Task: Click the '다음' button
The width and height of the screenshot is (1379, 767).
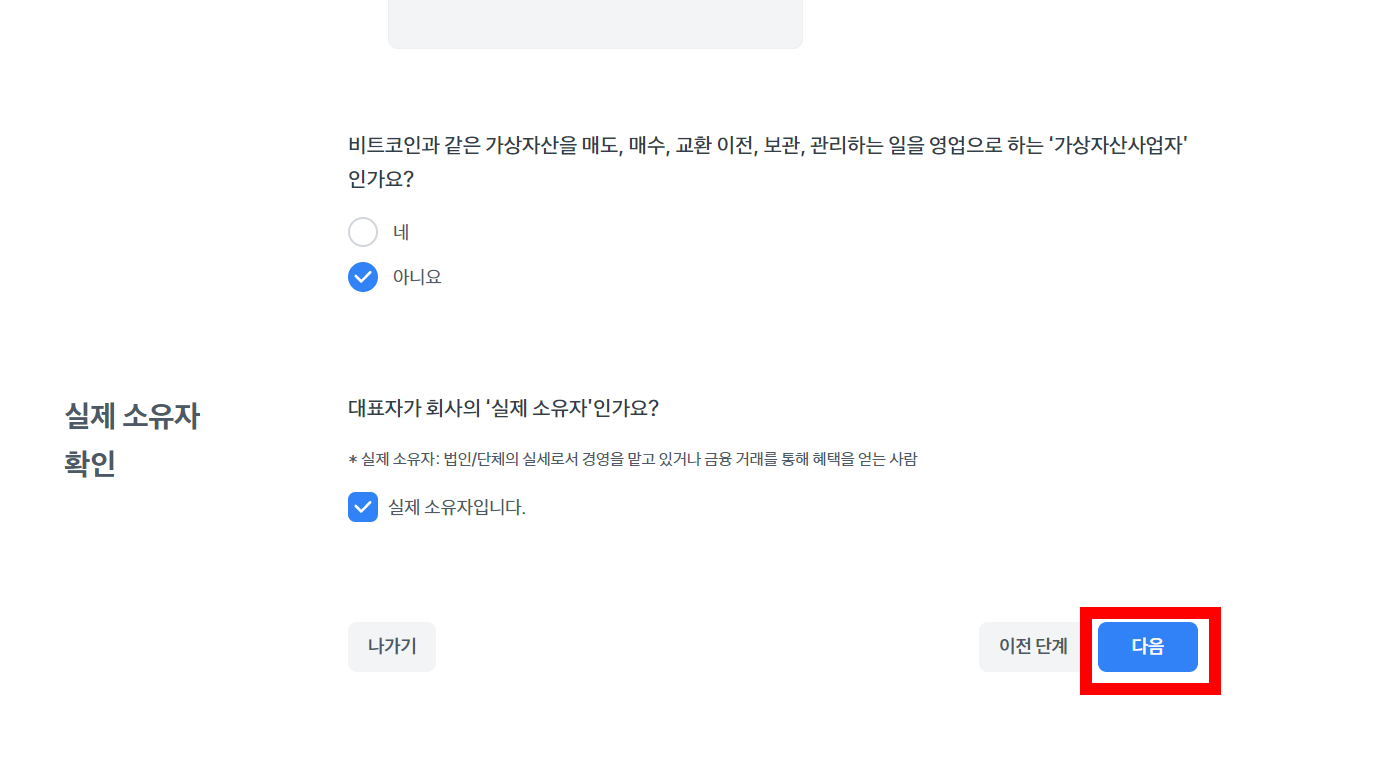Action: [1148, 647]
